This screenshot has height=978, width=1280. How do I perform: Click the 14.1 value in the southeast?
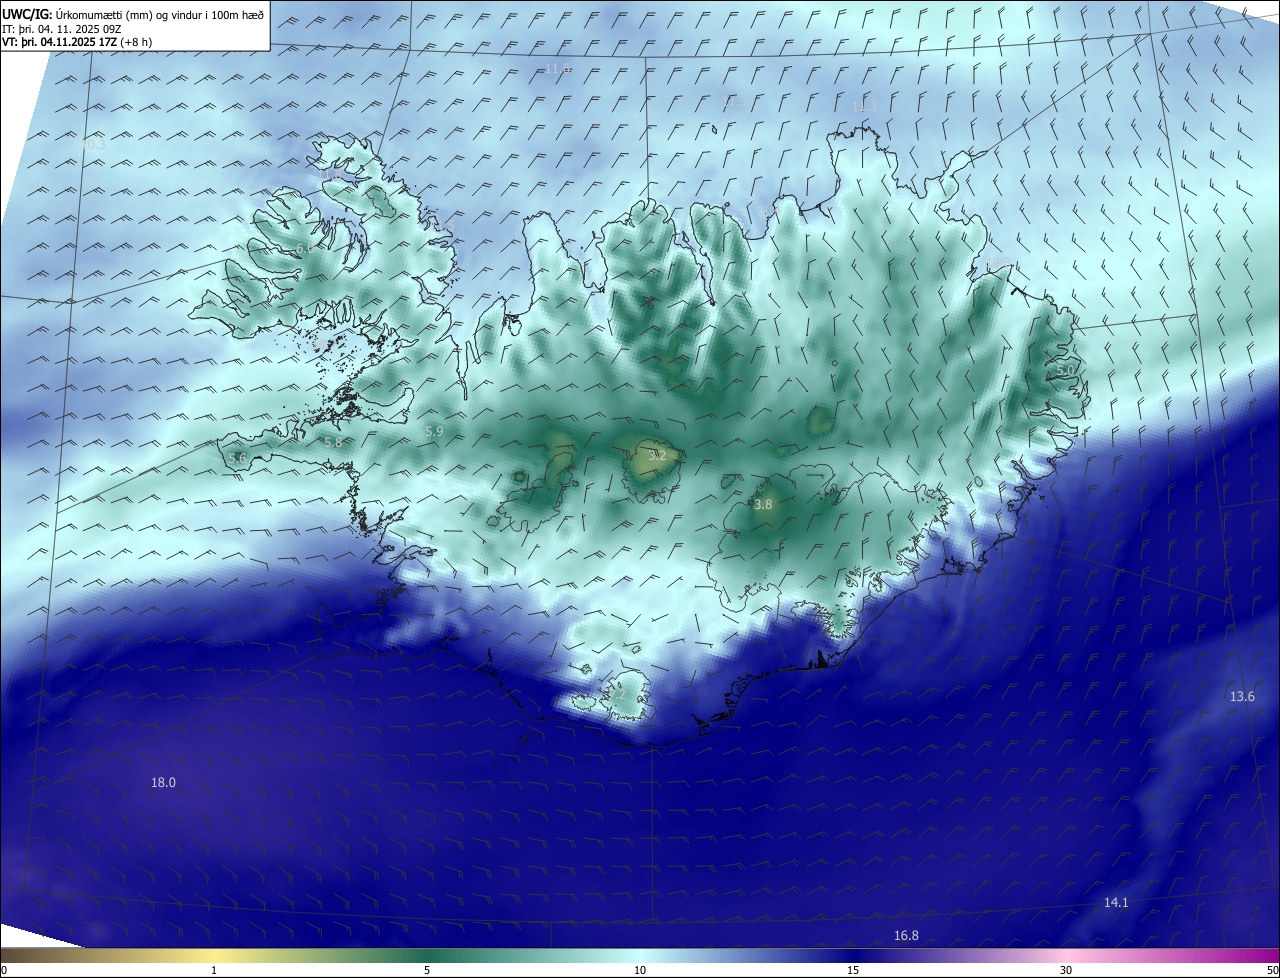[x=1116, y=903]
